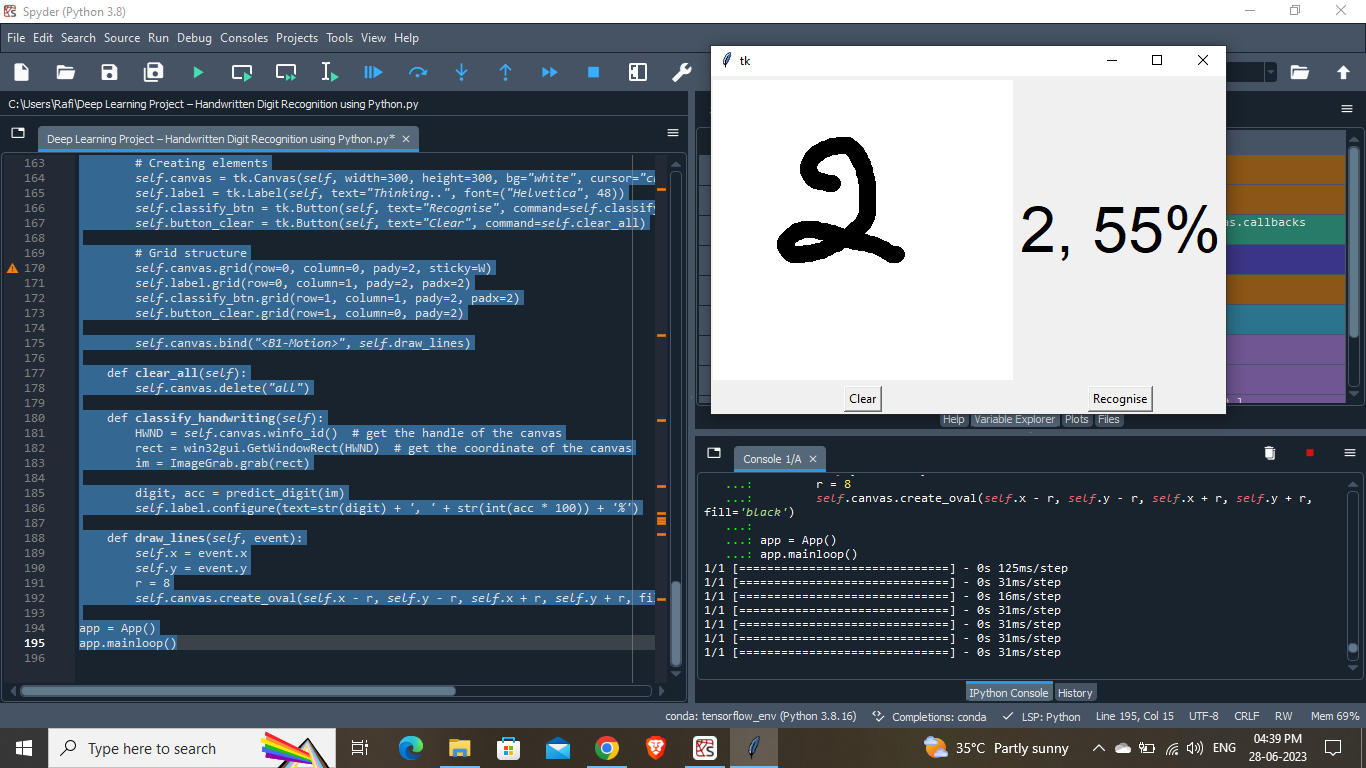Image resolution: width=1366 pixels, height=768 pixels.
Task: Continue execution with fast-forward icon
Action: [x=549, y=72]
